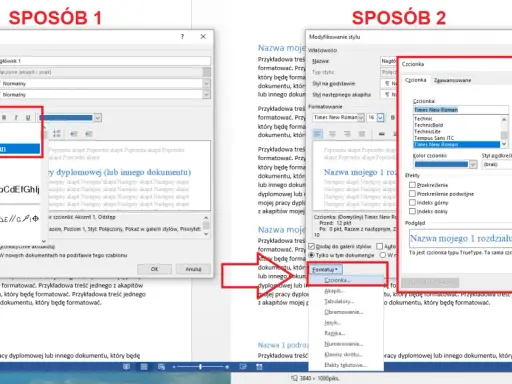Choose Ramka... from Formatuj menu
The width and height of the screenshot is (512, 384).
tap(346, 333)
